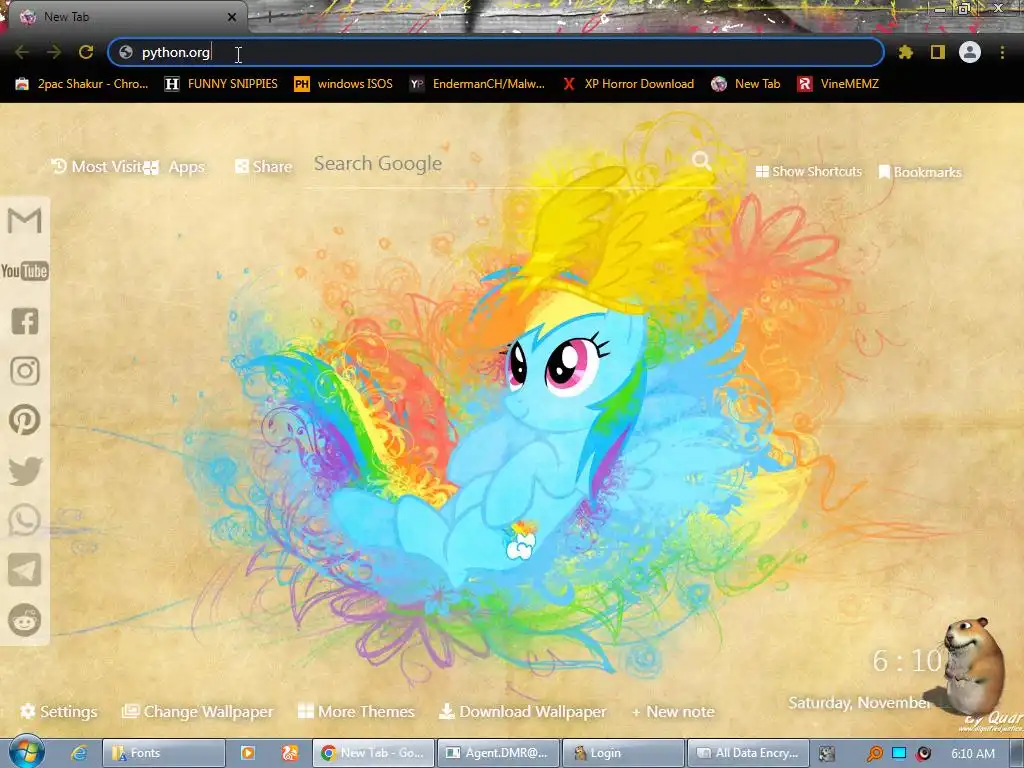The height and width of the screenshot is (768, 1024).
Task: Open Reddit sidebar shortcut
Action: point(25,620)
